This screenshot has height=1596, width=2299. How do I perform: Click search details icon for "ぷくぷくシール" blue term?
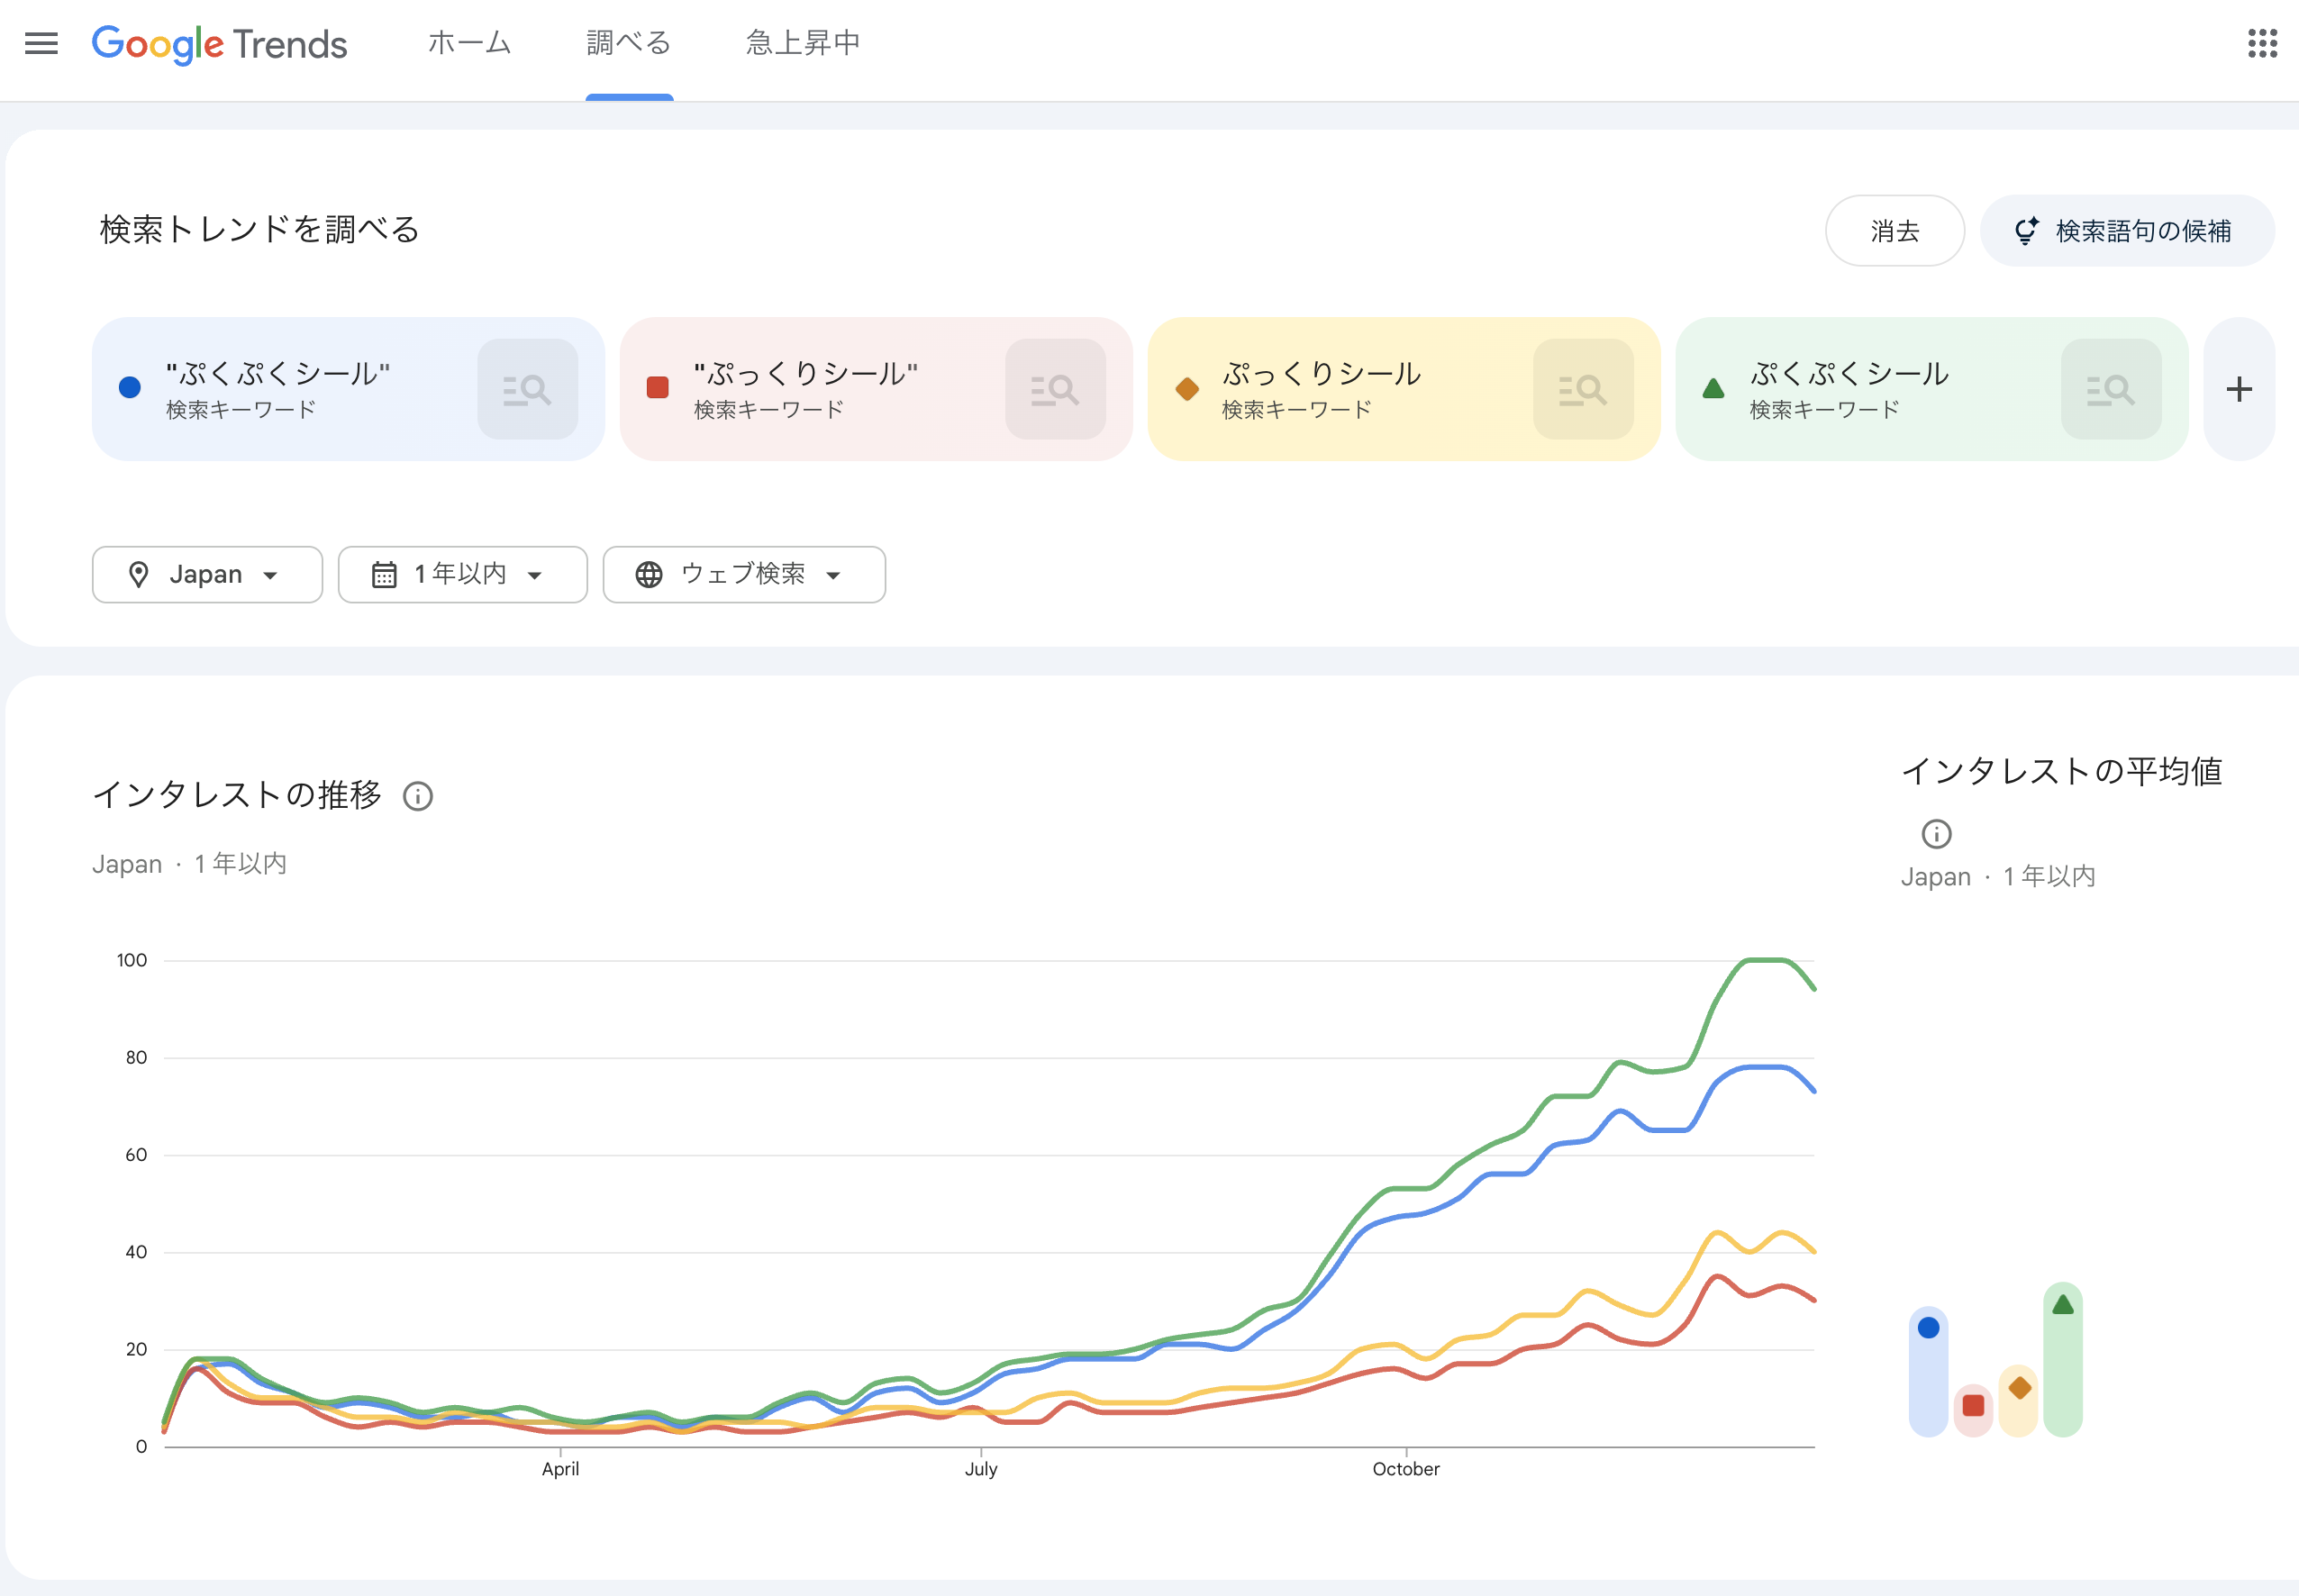pyautogui.click(x=527, y=389)
